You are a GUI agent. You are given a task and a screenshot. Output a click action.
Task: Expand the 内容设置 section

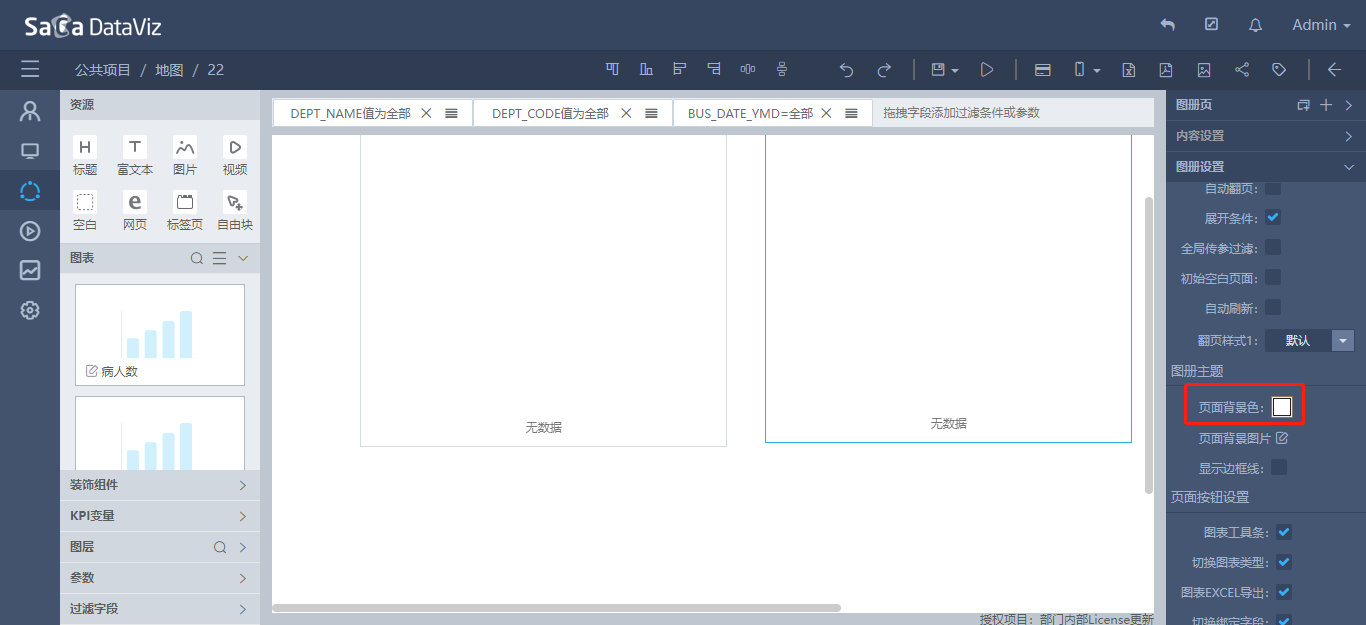pyautogui.click(x=1266, y=135)
